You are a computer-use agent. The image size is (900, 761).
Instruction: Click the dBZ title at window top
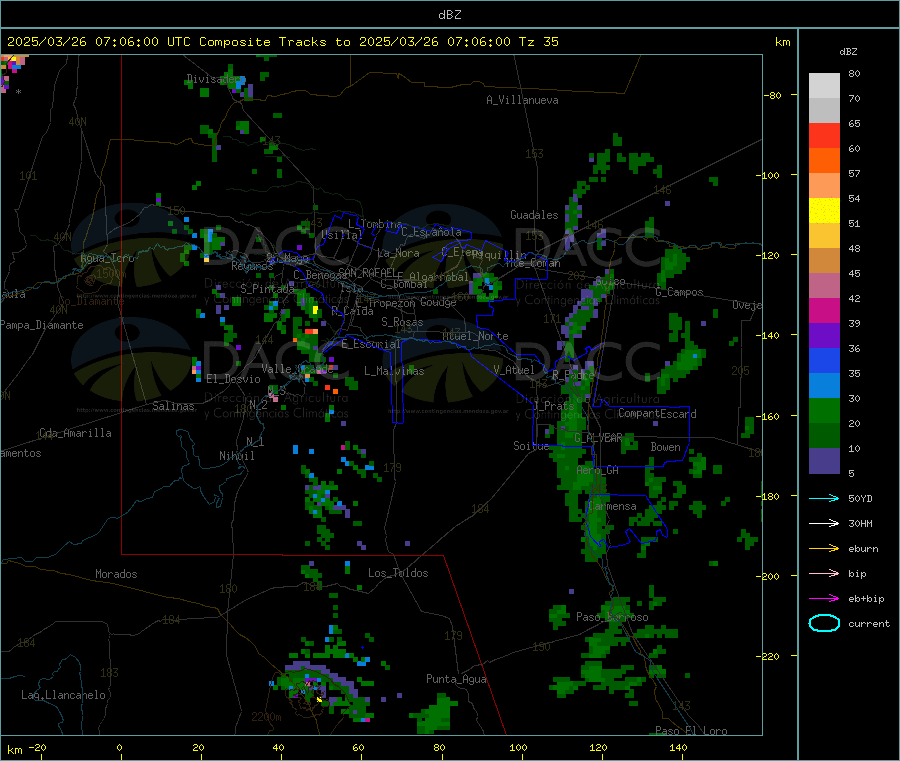click(x=449, y=15)
